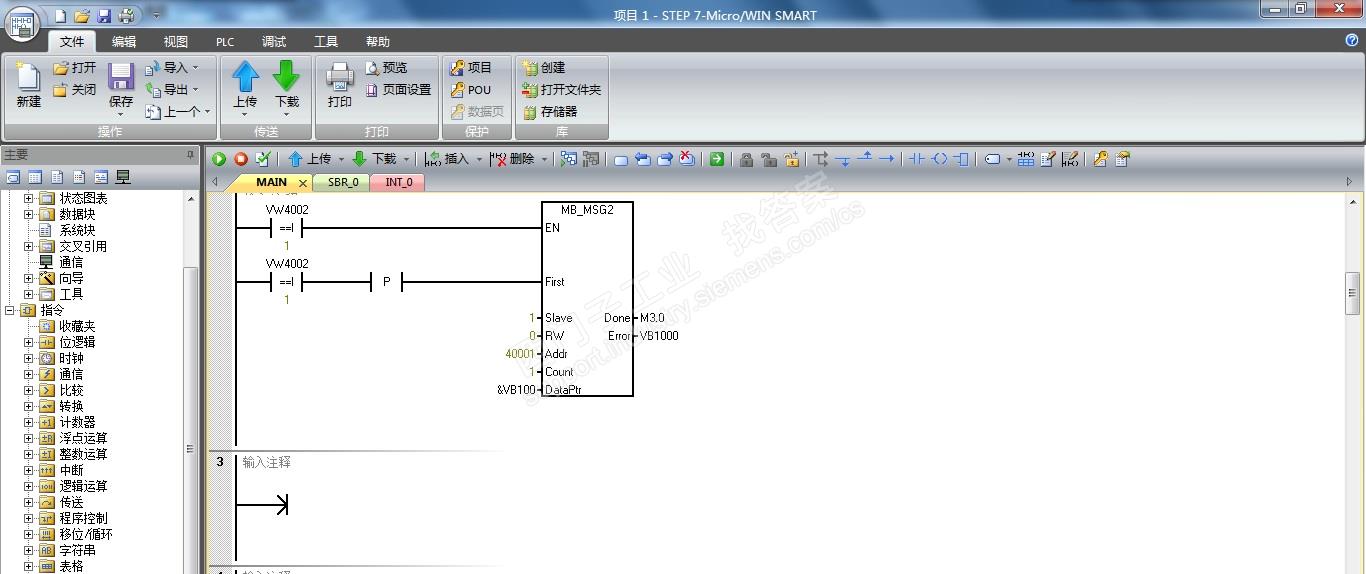This screenshot has height=574, width=1366.
Task: Switch to the 调试 ribbon tab
Action: tap(274, 41)
